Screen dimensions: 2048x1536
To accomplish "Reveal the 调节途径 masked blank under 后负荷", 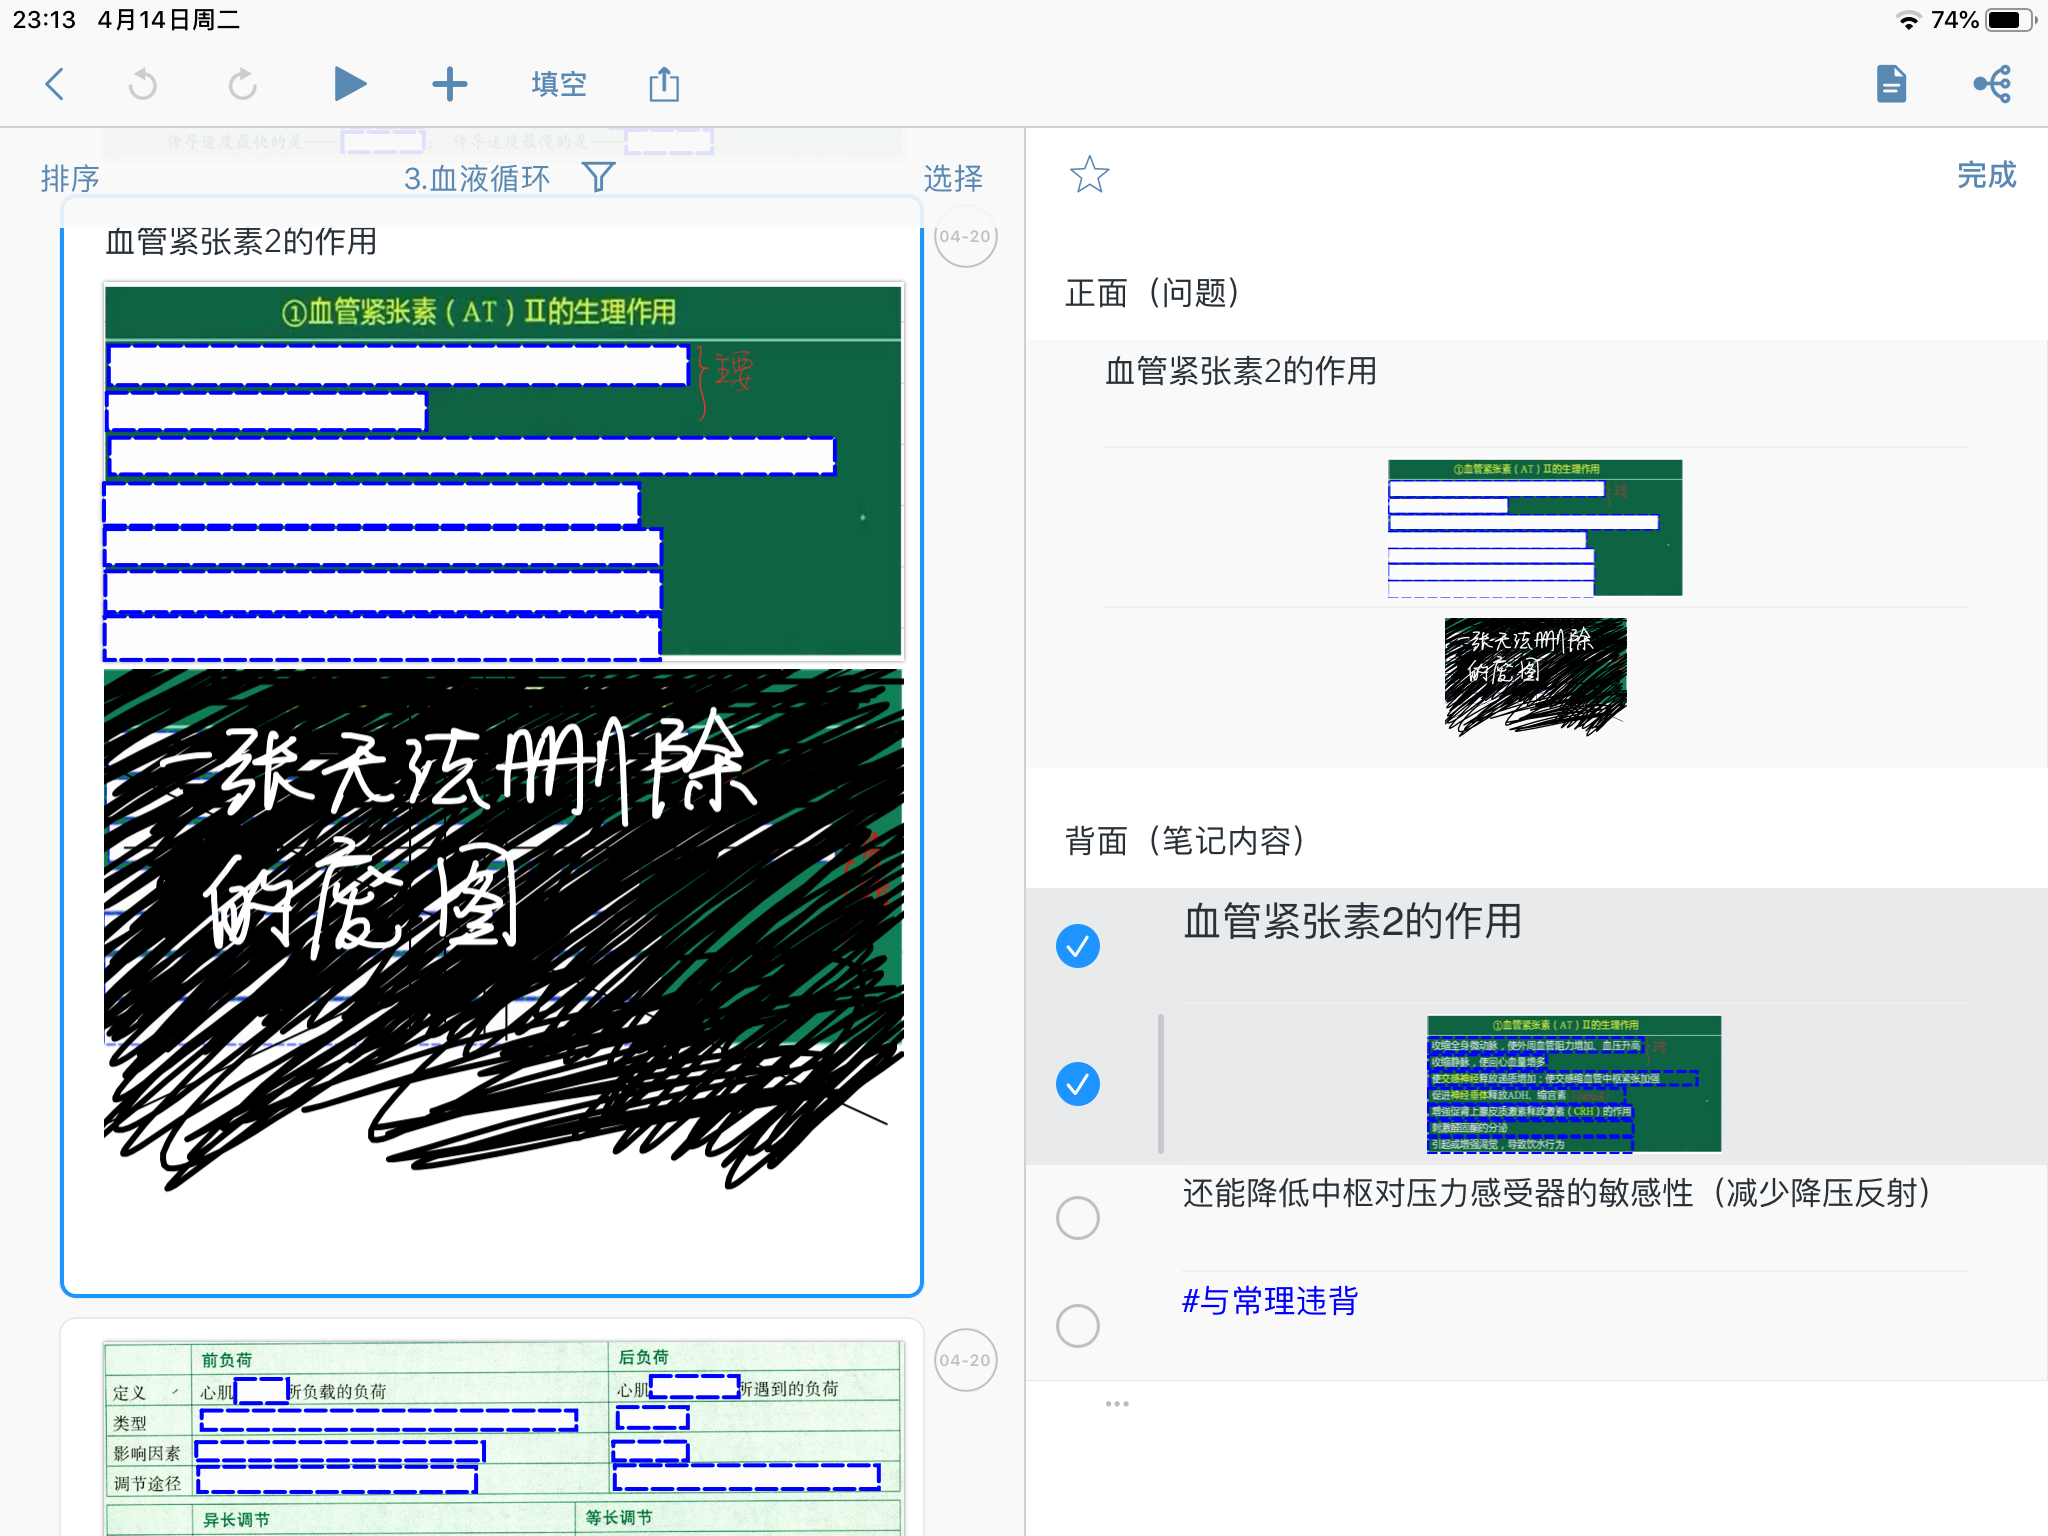I will (747, 1477).
